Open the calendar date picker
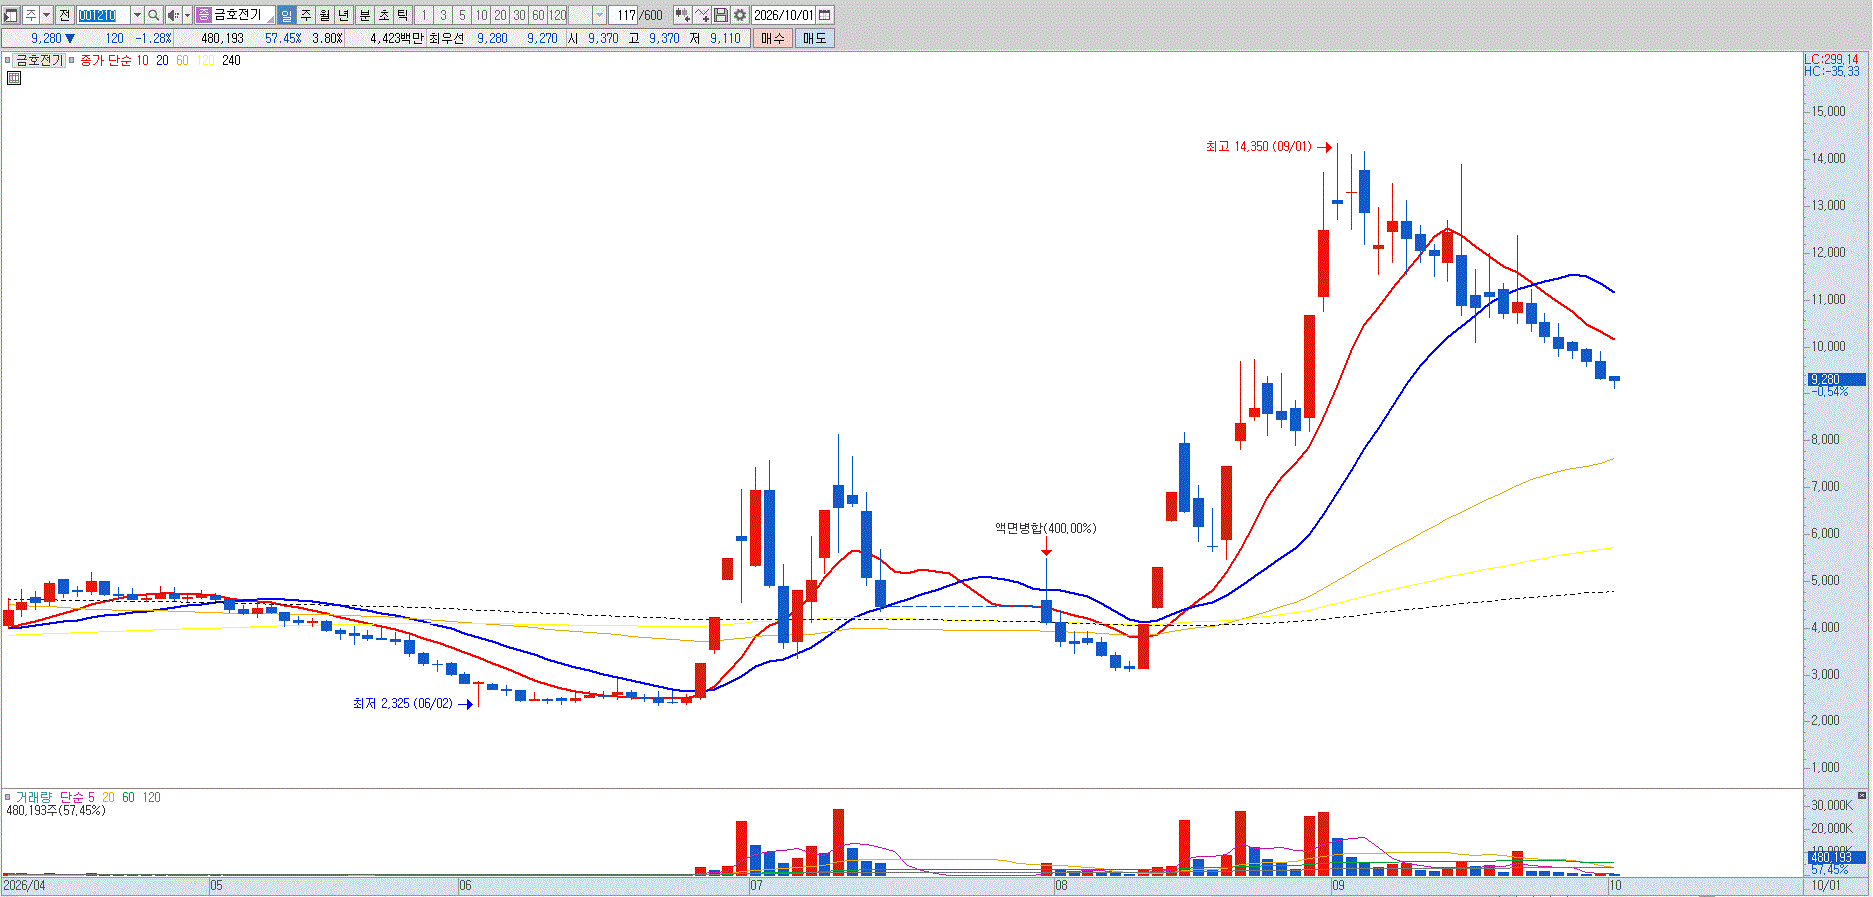 [825, 15]
